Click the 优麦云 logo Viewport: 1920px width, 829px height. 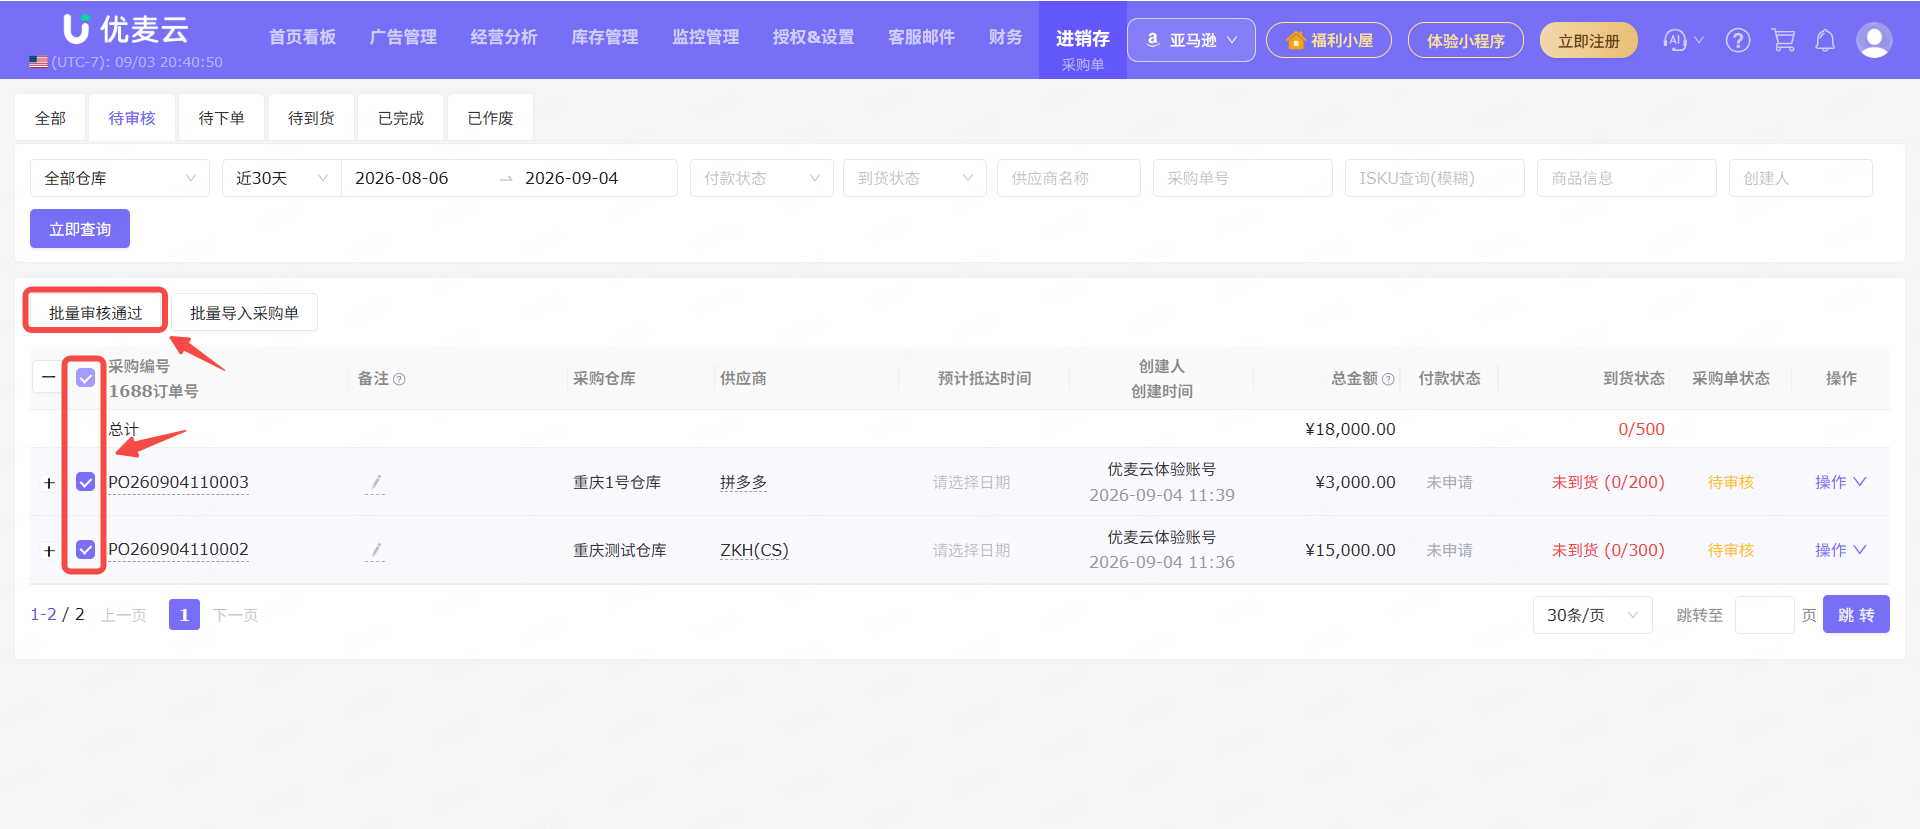click(126, 29)
